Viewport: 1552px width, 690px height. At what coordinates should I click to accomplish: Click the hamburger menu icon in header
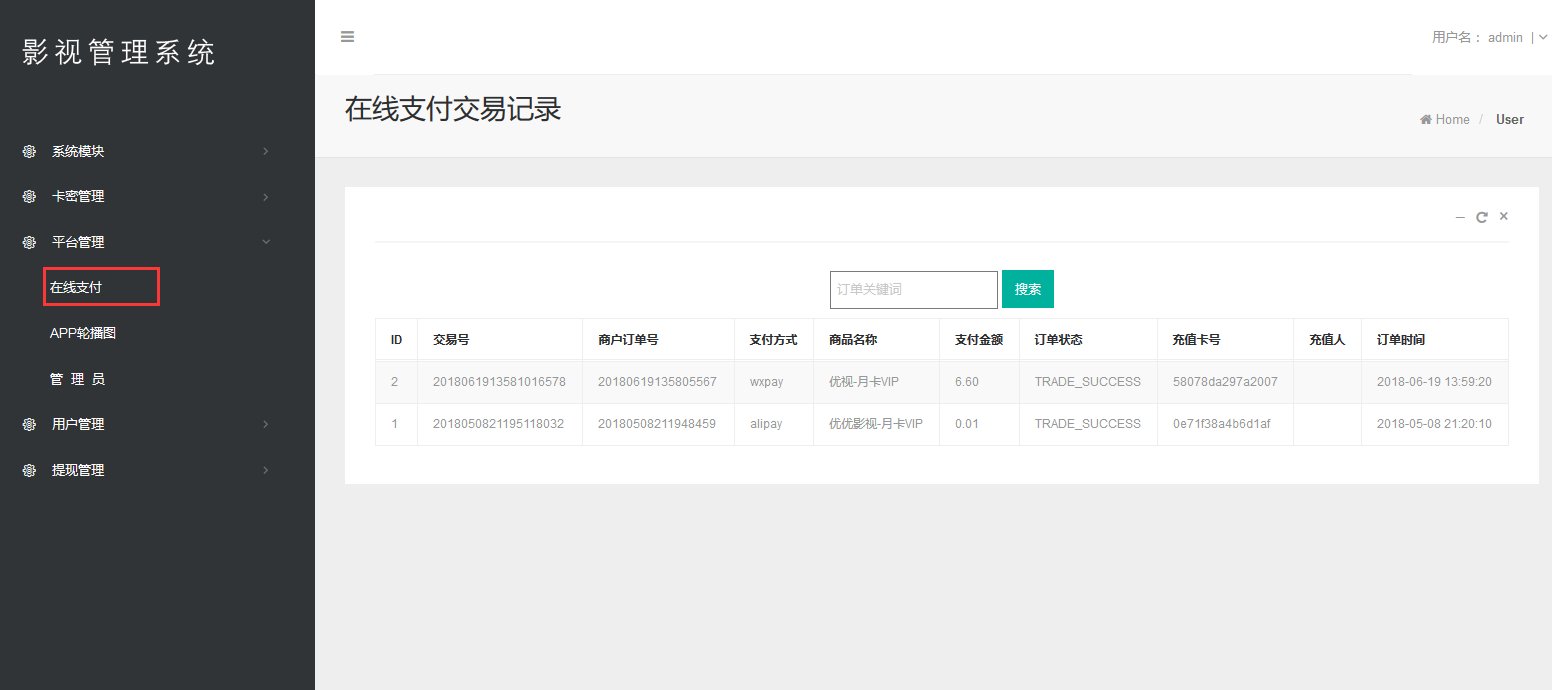347,37
